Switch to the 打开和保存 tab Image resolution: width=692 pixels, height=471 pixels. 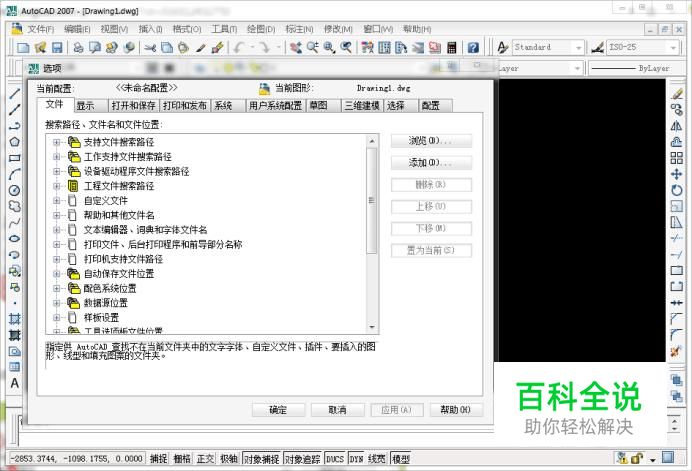(x=134, y=106)
